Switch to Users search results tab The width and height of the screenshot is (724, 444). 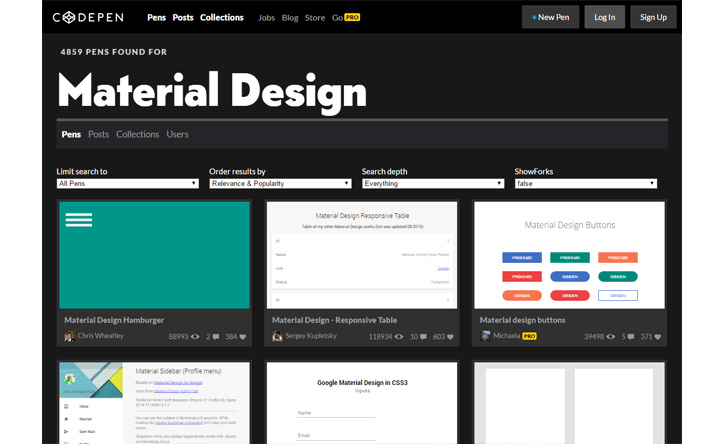click(x=177, y=134)
